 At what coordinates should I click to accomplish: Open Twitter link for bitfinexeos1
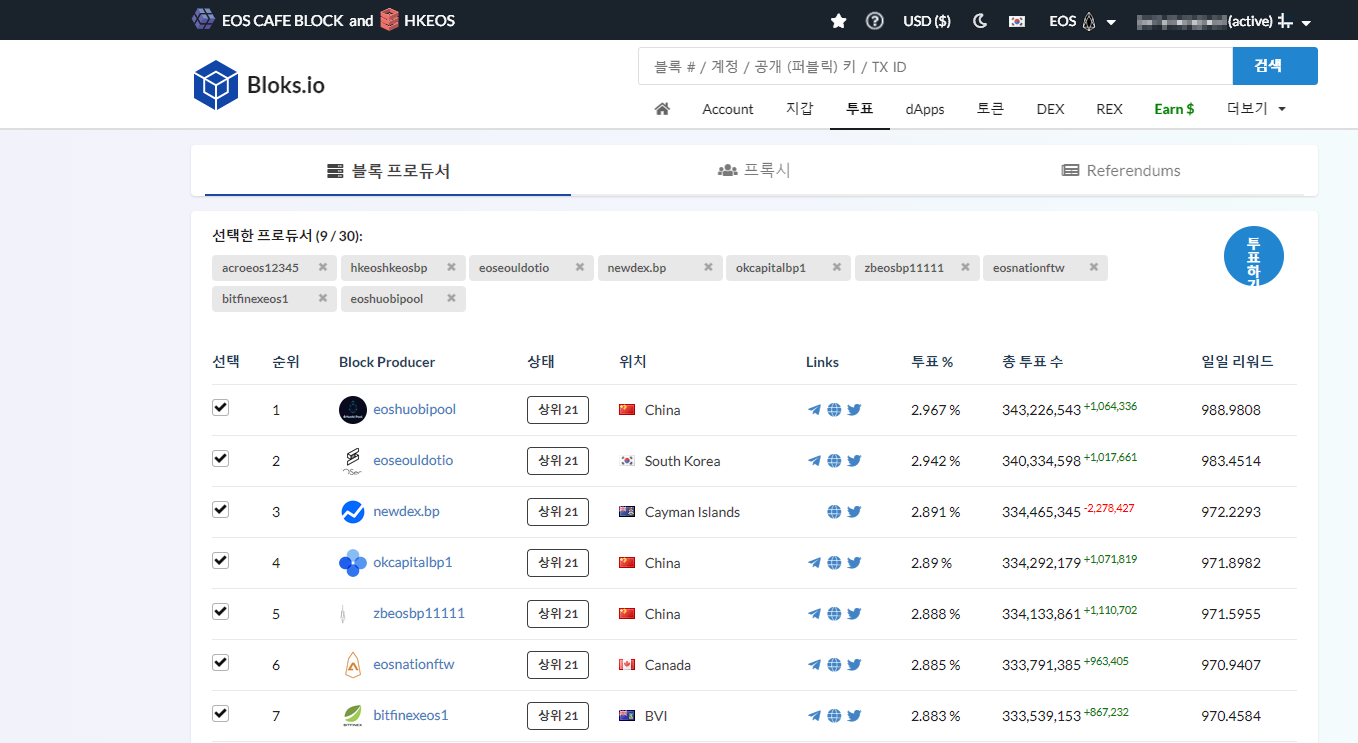point(854,716)
